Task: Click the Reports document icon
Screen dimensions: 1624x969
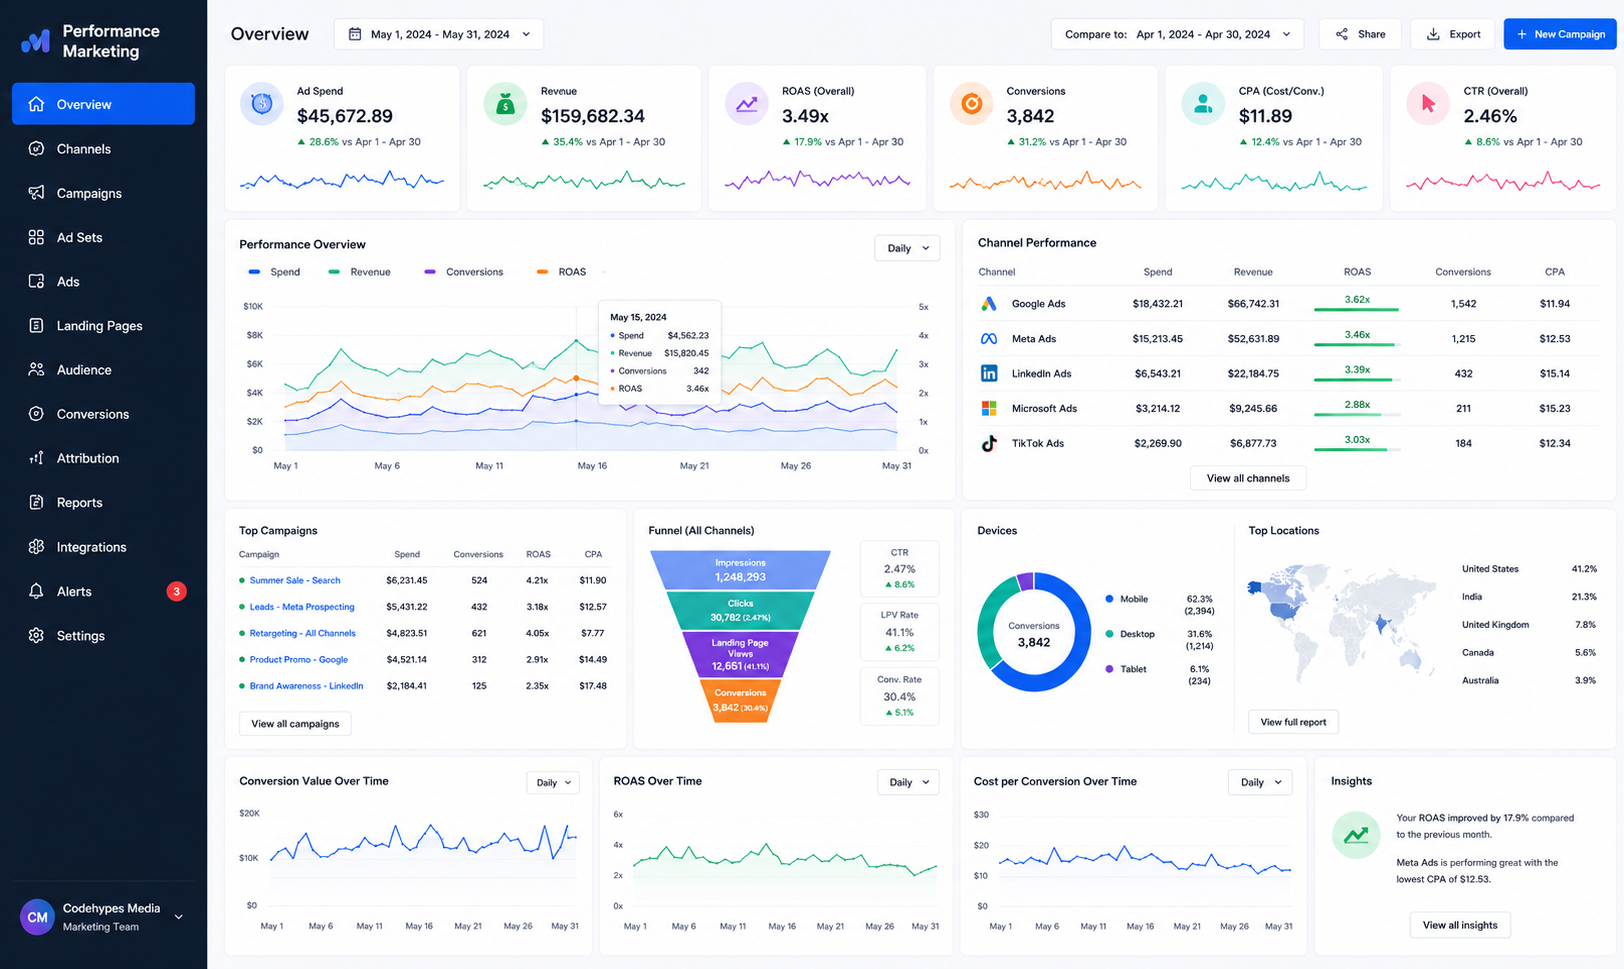Action: [36, 502]
